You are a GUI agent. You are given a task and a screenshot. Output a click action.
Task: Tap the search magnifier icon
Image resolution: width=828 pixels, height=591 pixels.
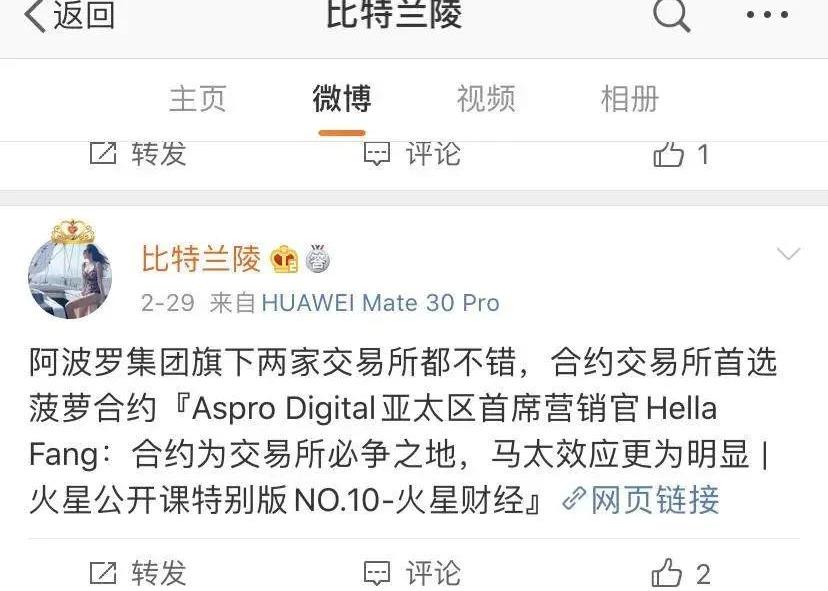(x=671, y=15)
